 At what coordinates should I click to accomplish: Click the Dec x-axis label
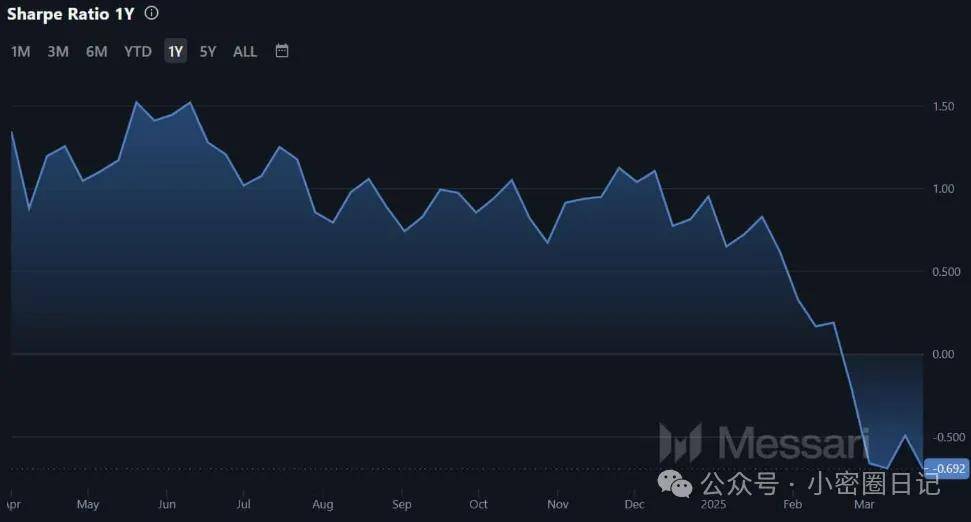point(634,505)
